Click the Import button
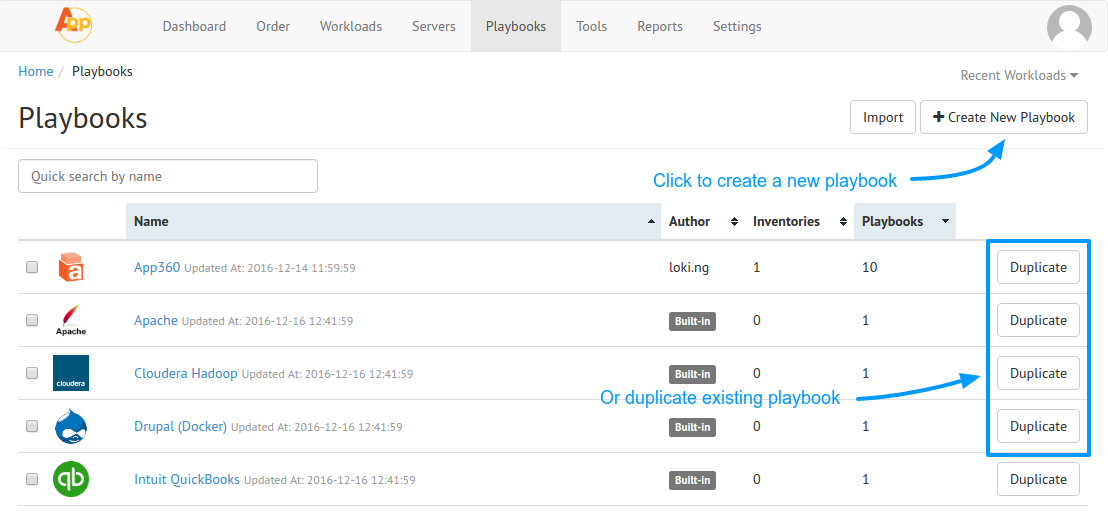Screen dimensions: 1108x511 click(883, 117)
